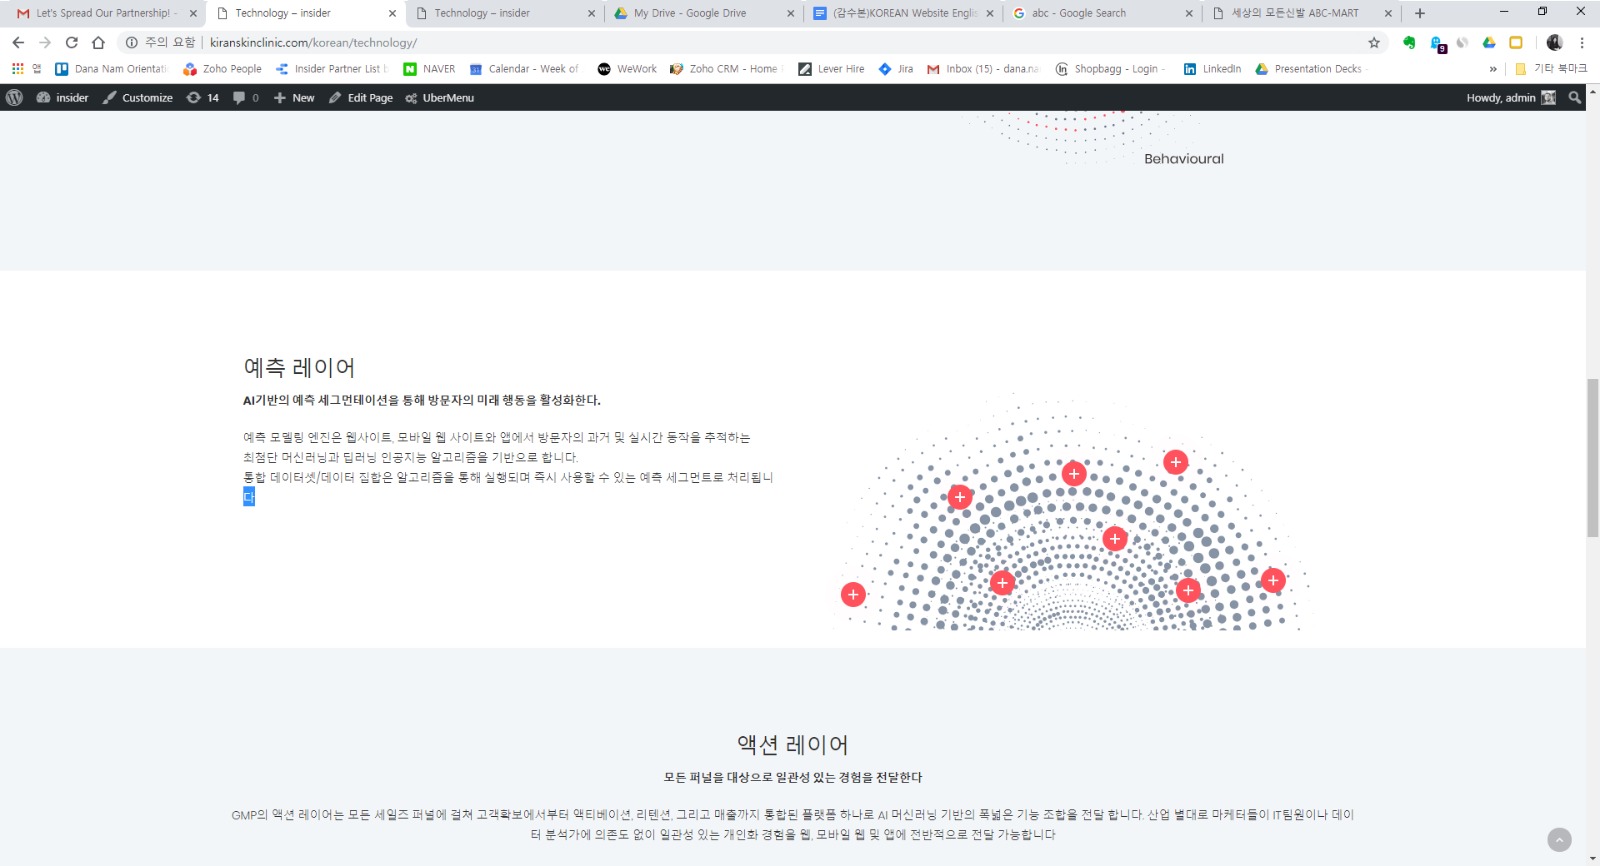
Task: Open the comments bubble in admin bar
Action: click(x=245, y=98)
